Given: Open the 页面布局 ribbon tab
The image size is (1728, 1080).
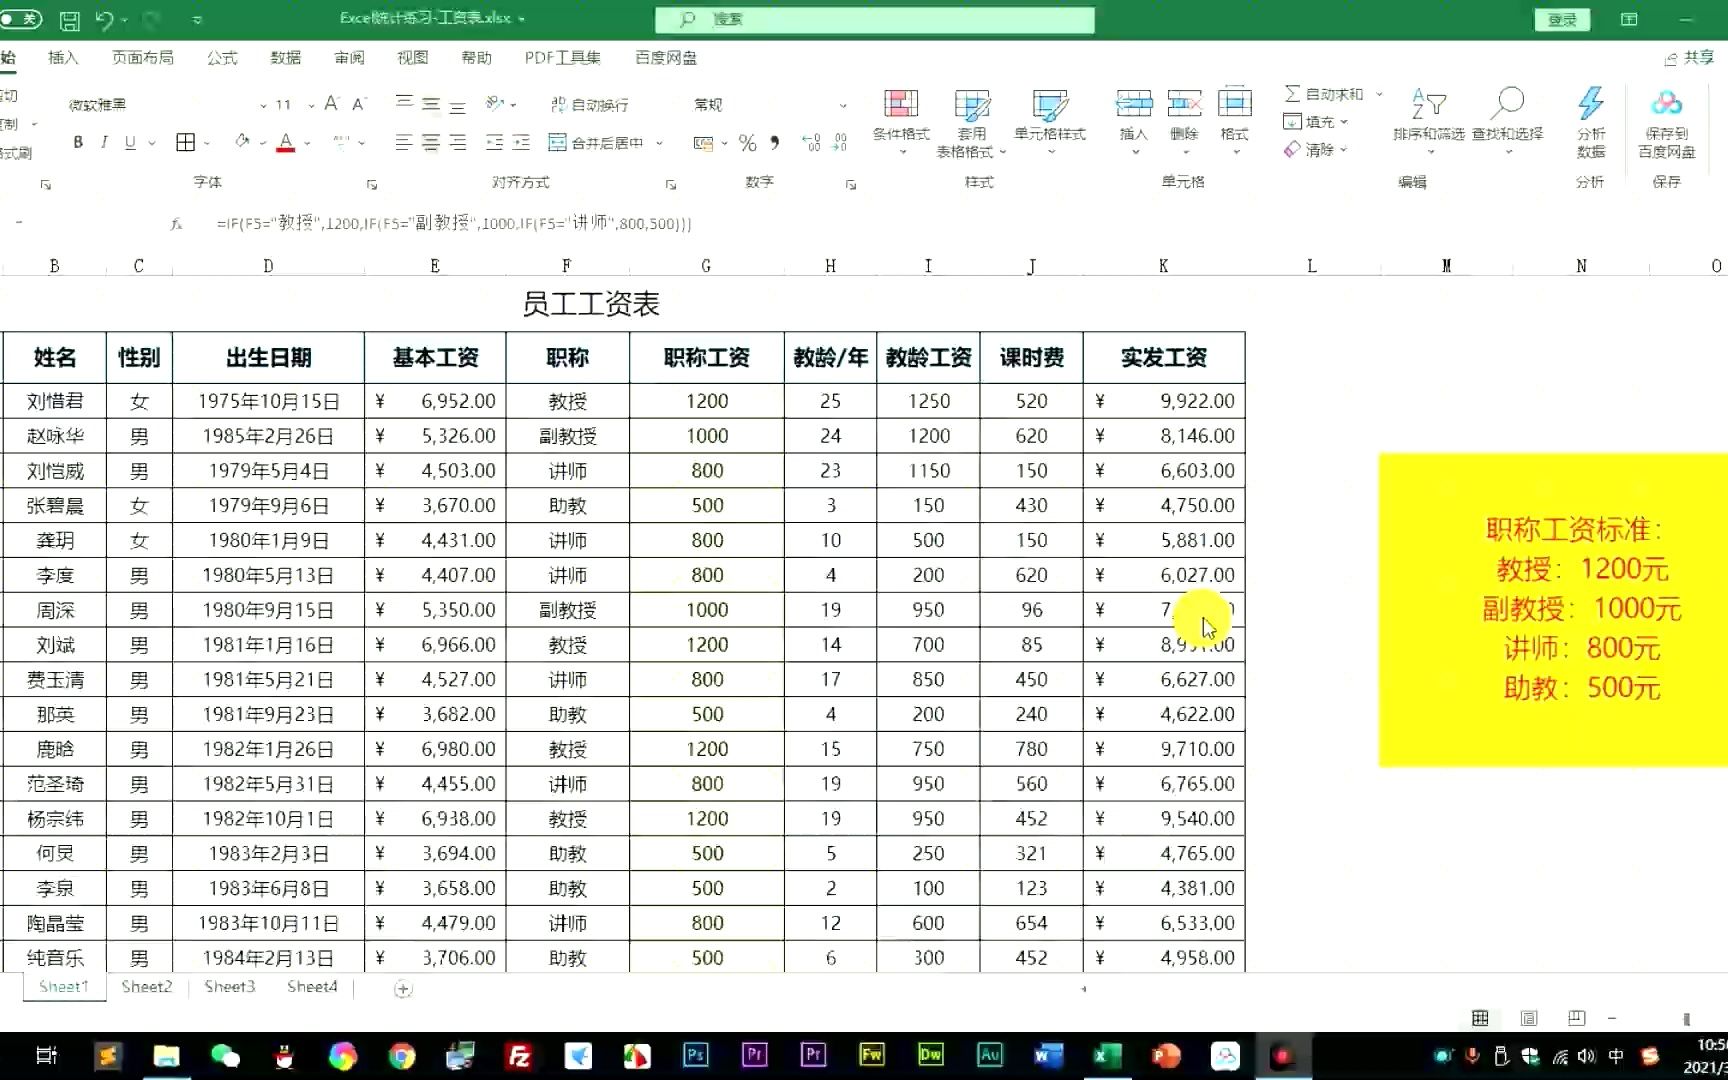Looking at the screenshot, I should (143, 58).
